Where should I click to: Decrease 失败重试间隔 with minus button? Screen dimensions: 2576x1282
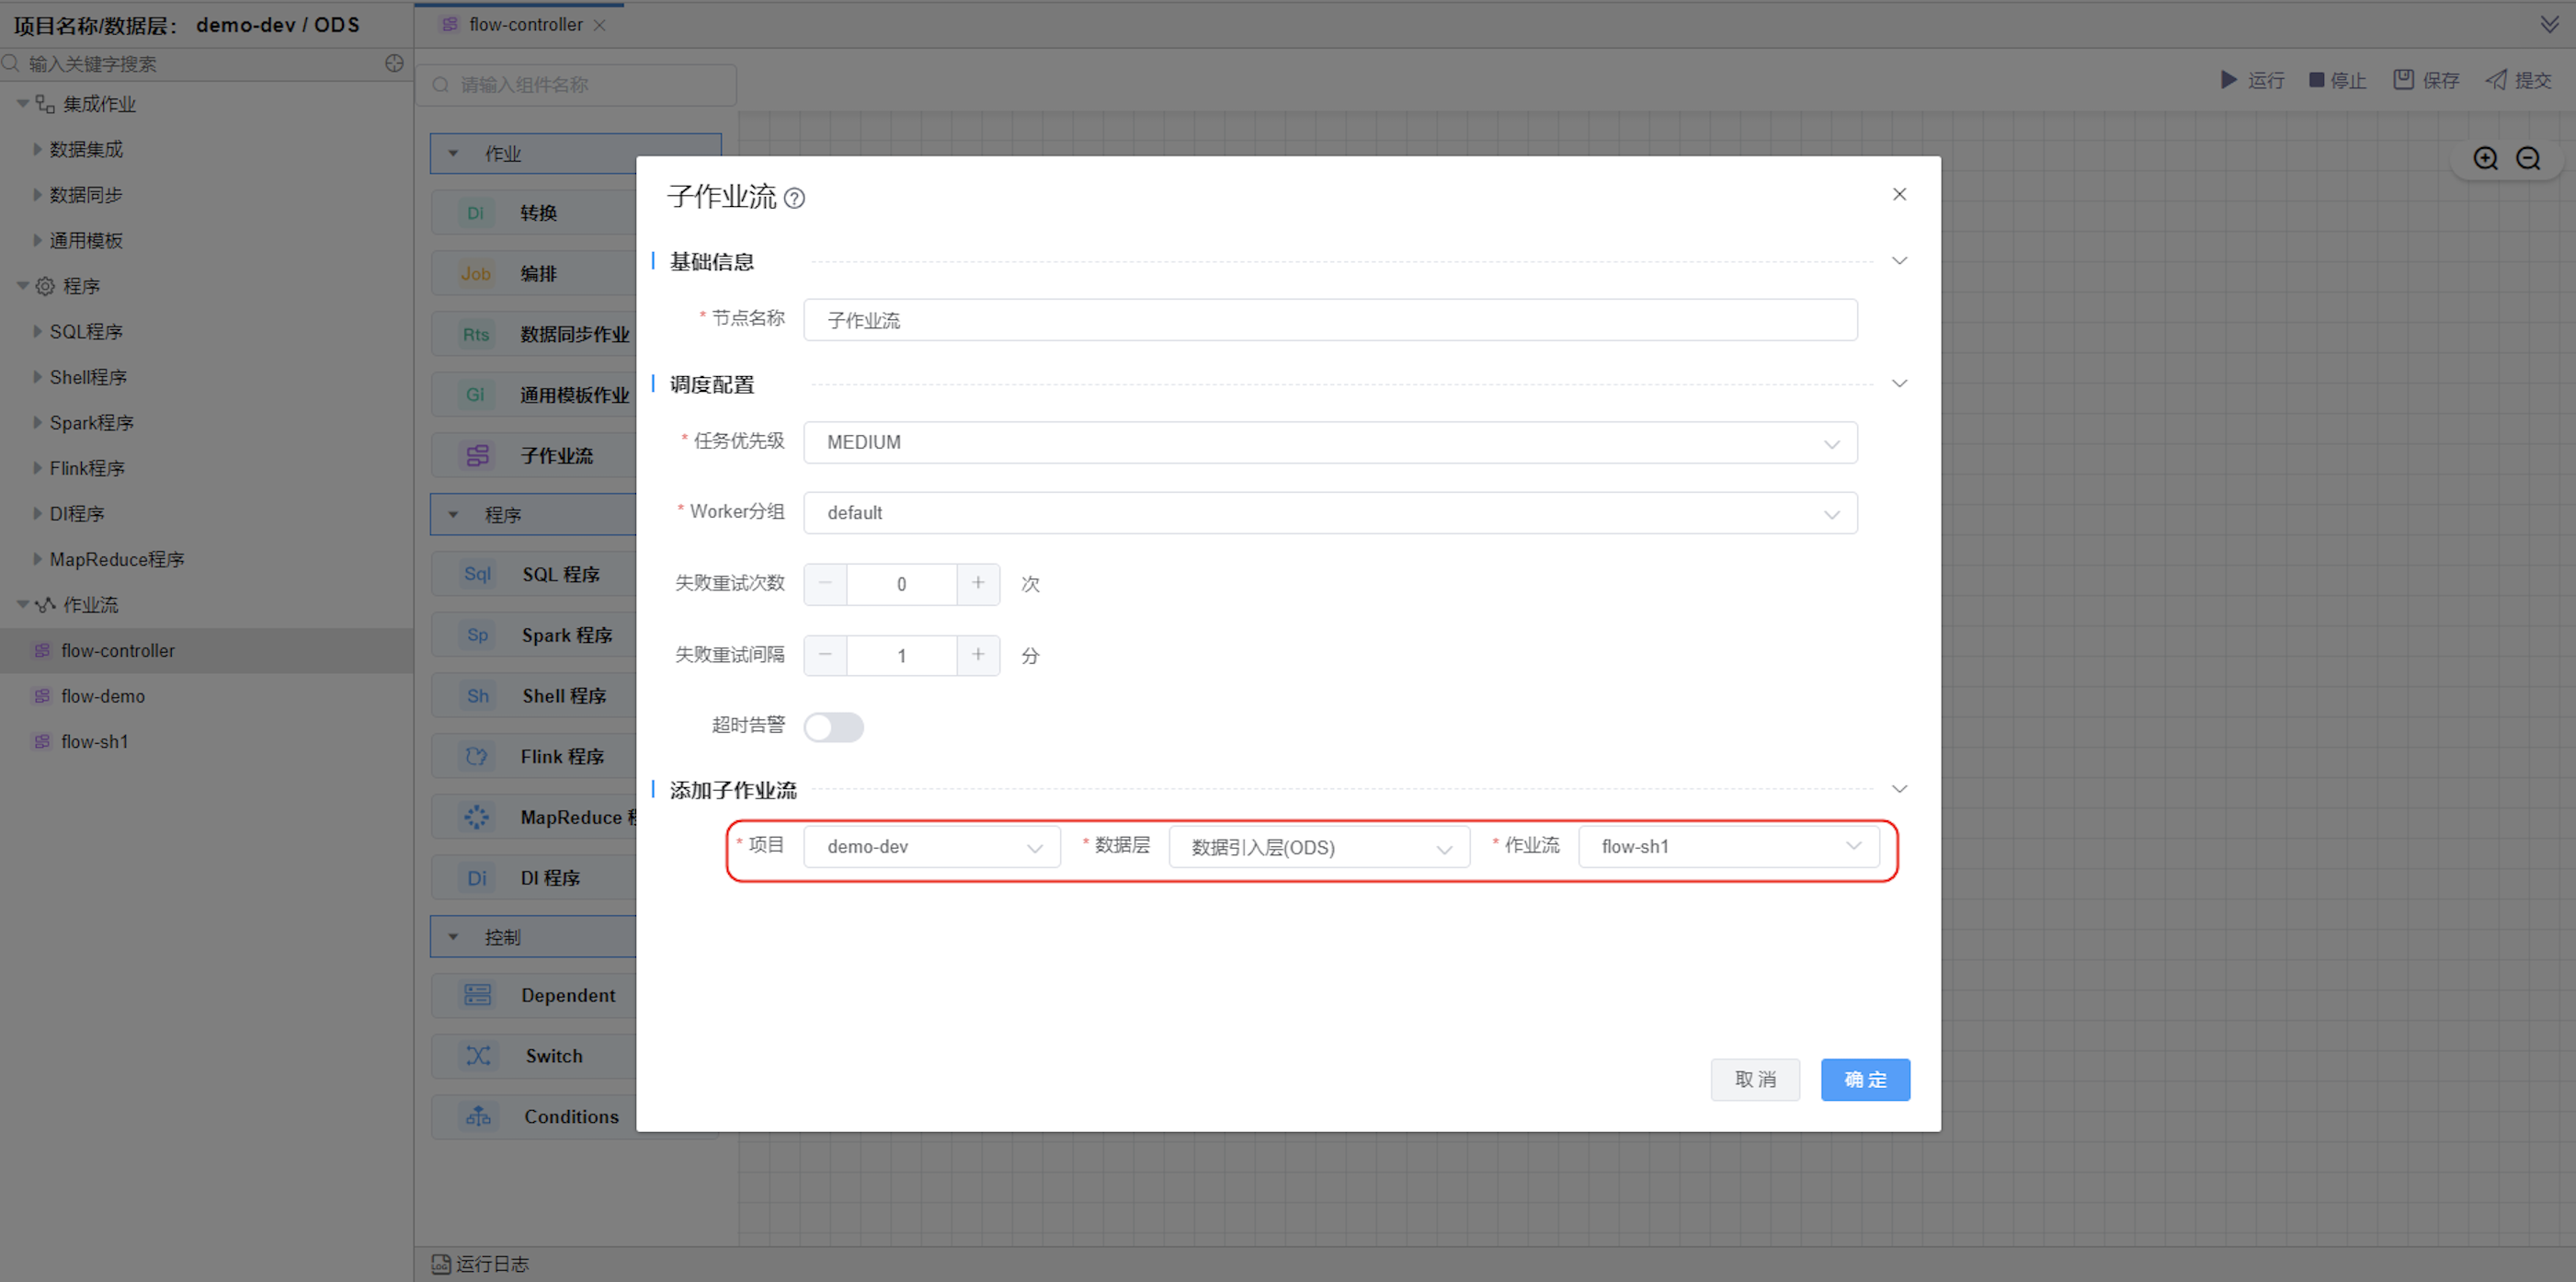(825, 655)
